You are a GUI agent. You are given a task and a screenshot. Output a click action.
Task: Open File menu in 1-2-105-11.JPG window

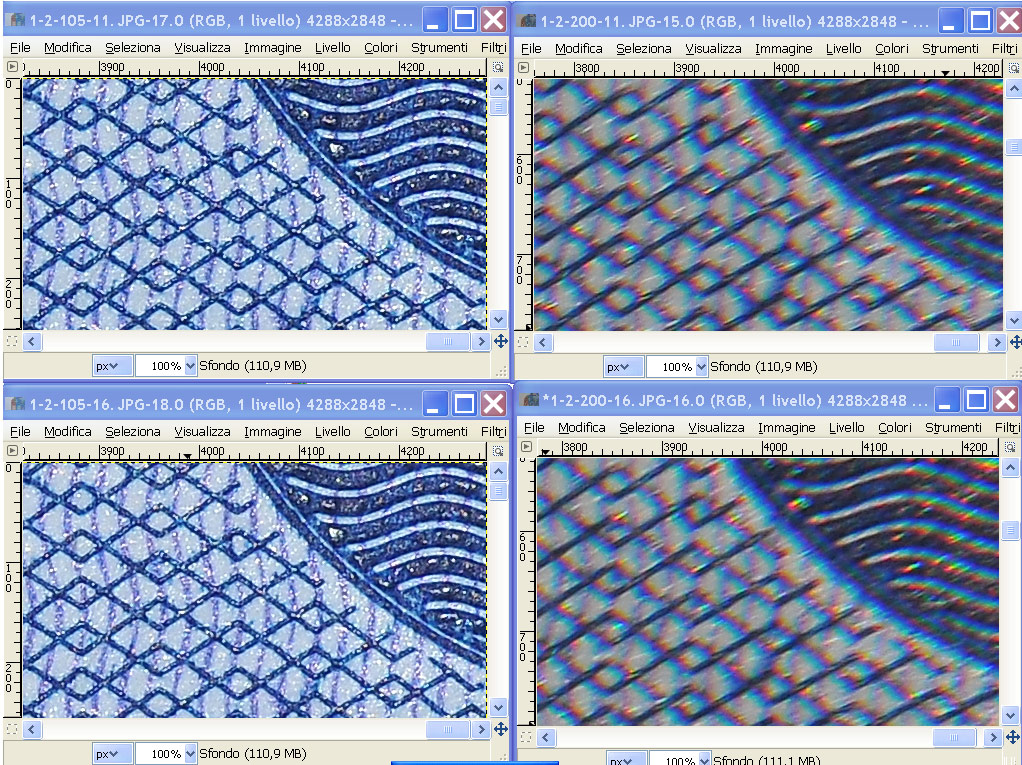coord(20,48)
